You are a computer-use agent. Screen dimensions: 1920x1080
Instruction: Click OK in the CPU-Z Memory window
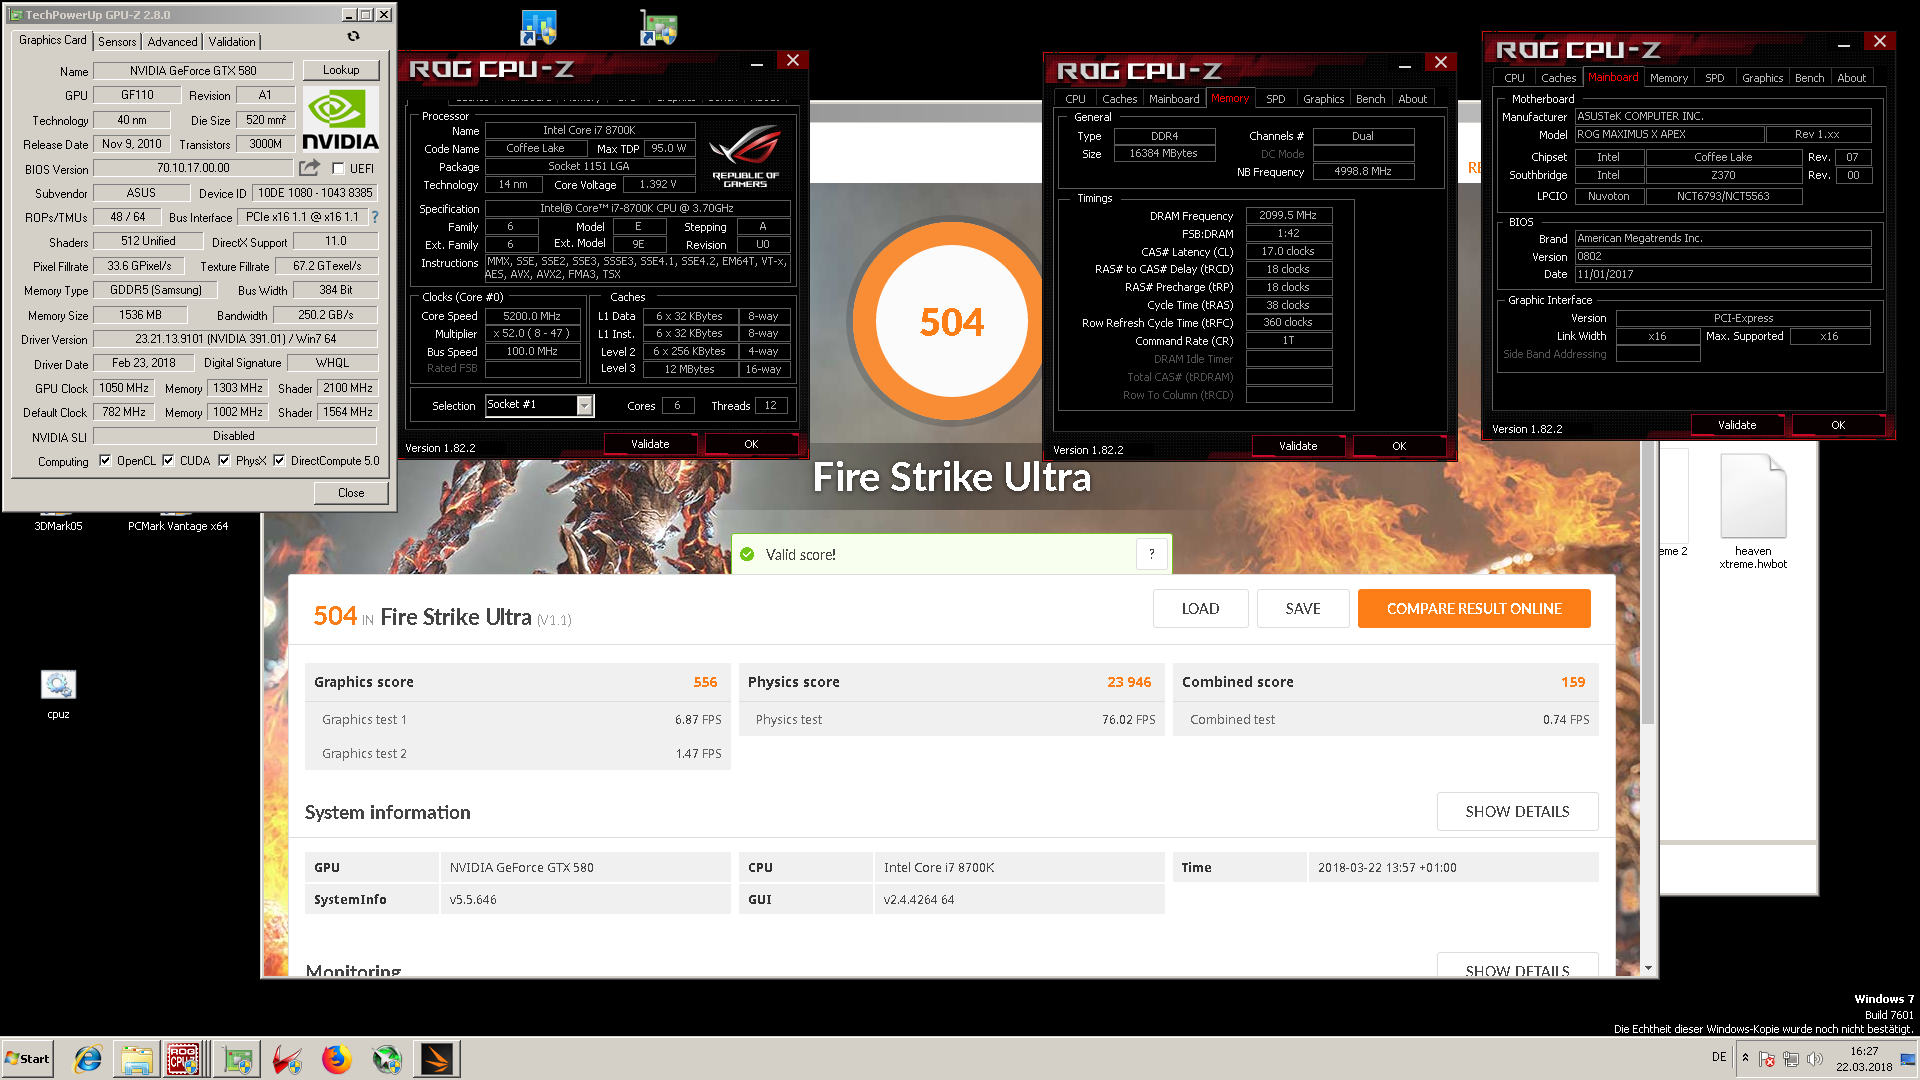tap(1399, 446)
